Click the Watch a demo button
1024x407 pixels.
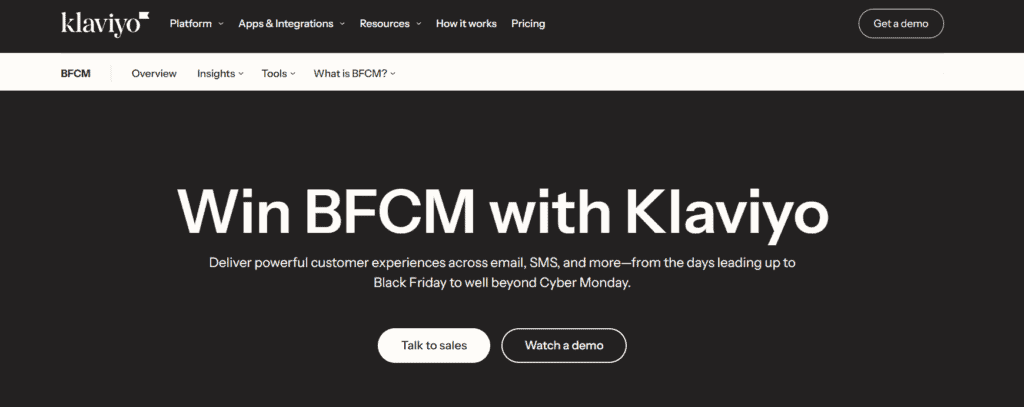[x=563, y=345]
